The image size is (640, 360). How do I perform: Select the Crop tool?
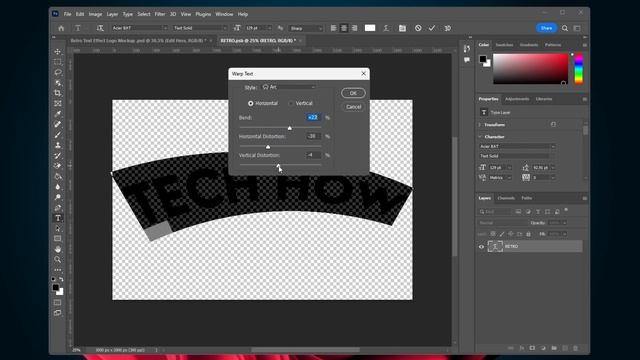(58, 93)
